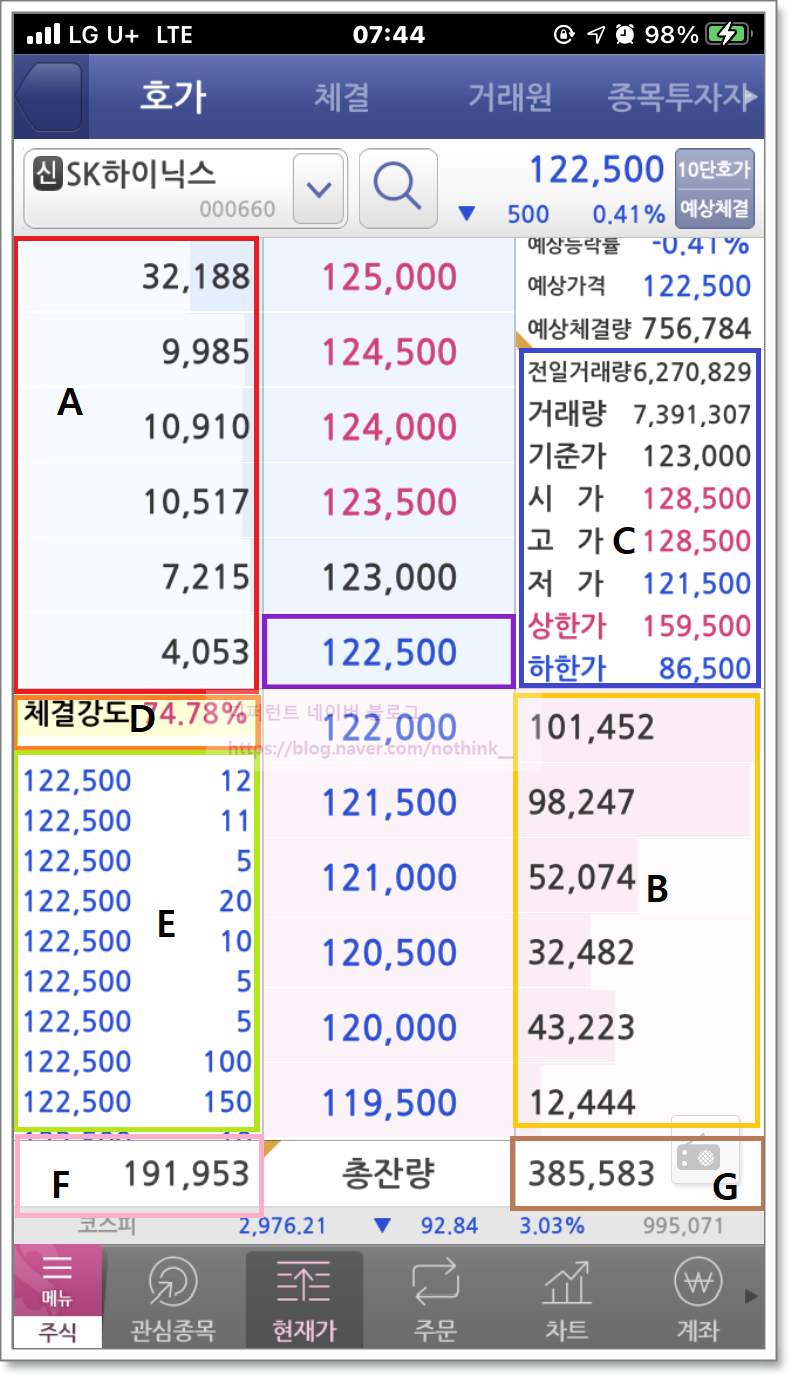Select the 124,500 ask price
This screenshot has width=790, height=1374.
click(387, 352)
